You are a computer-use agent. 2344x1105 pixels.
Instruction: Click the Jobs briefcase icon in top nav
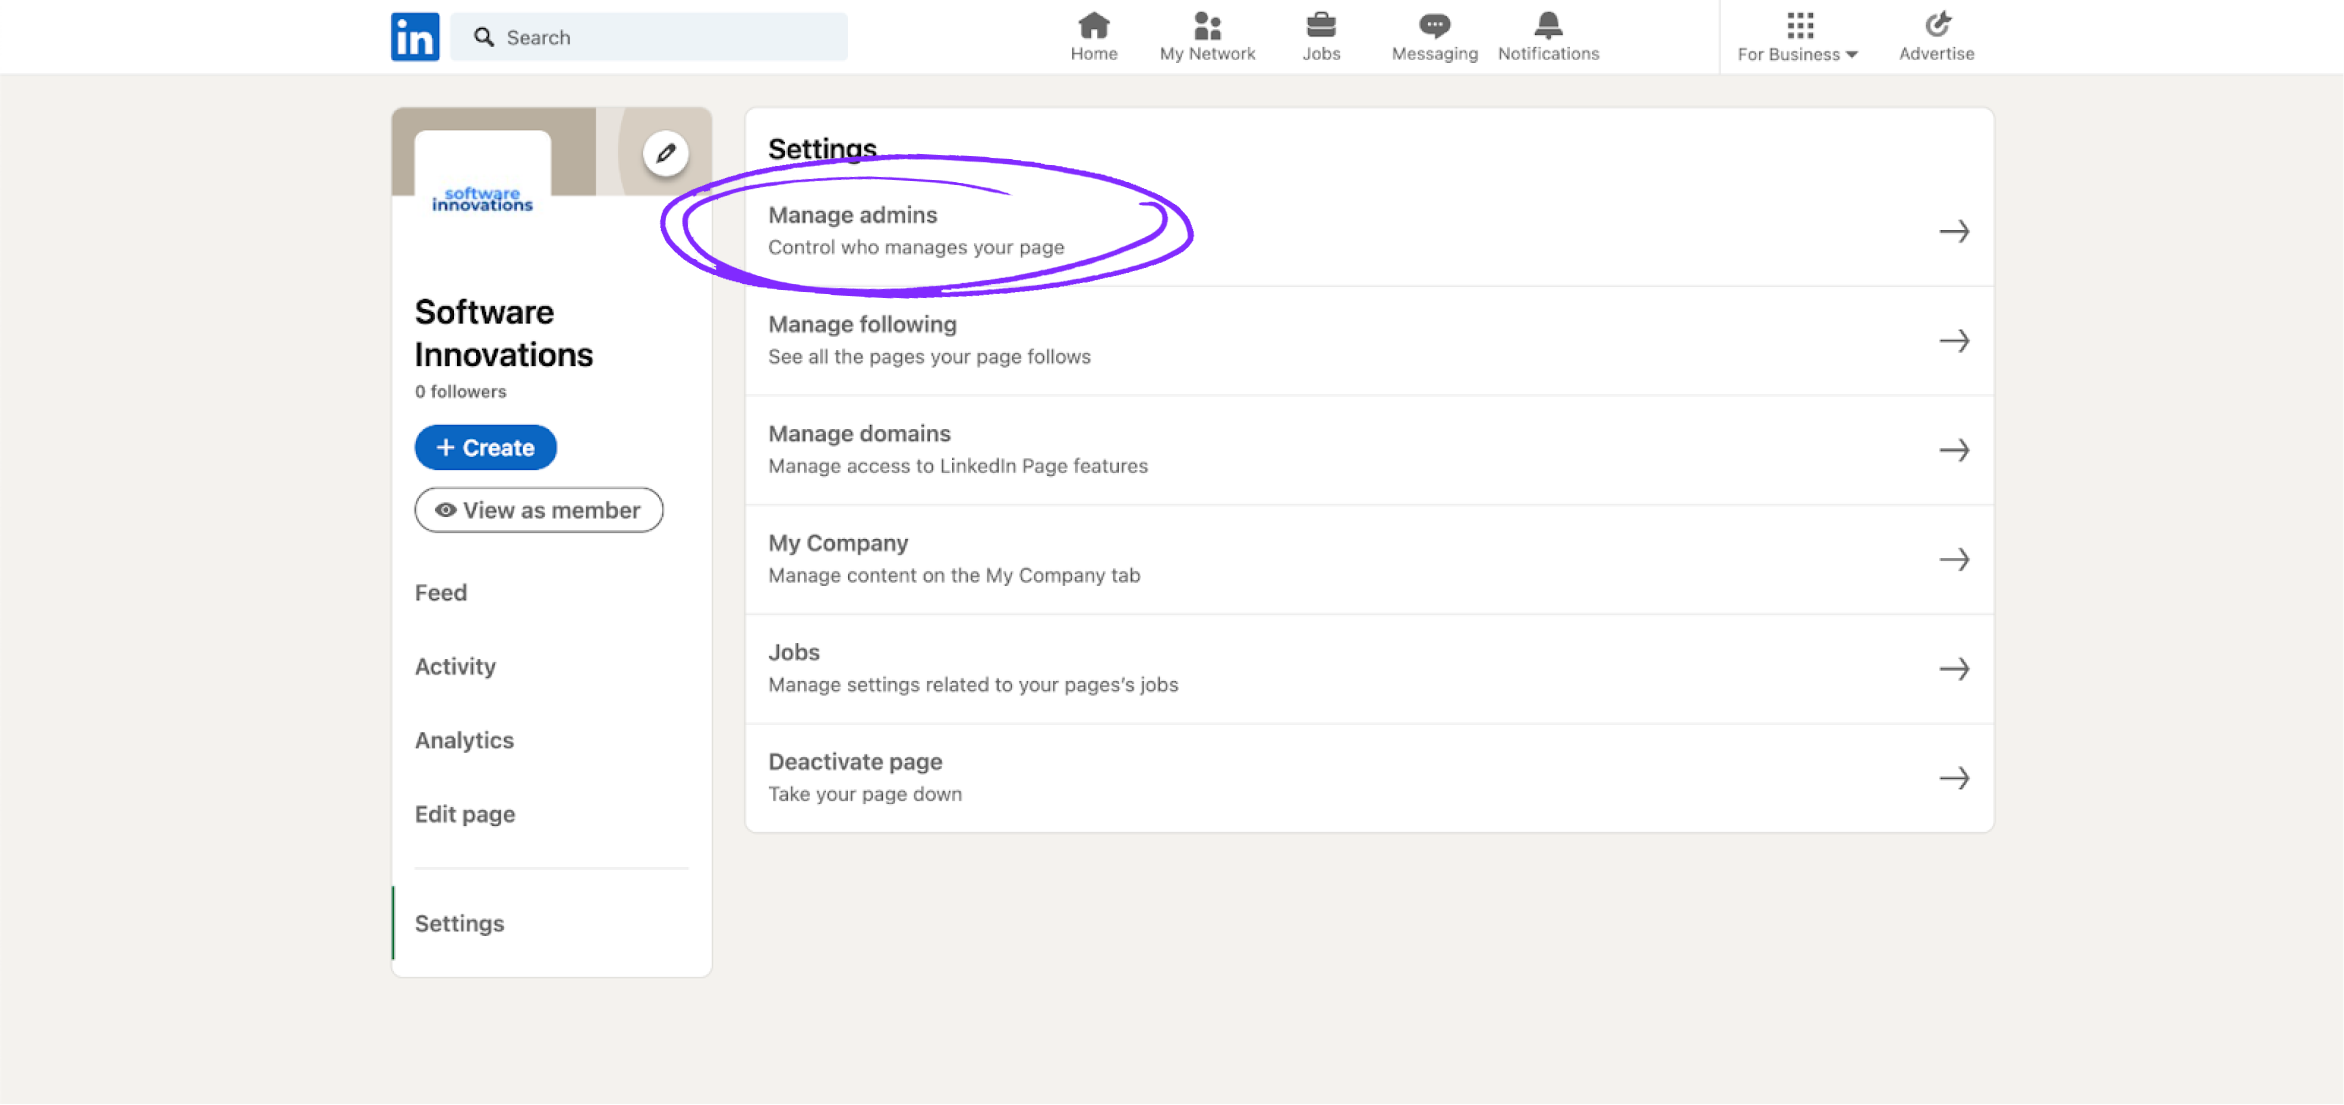tap(1321, 26)
